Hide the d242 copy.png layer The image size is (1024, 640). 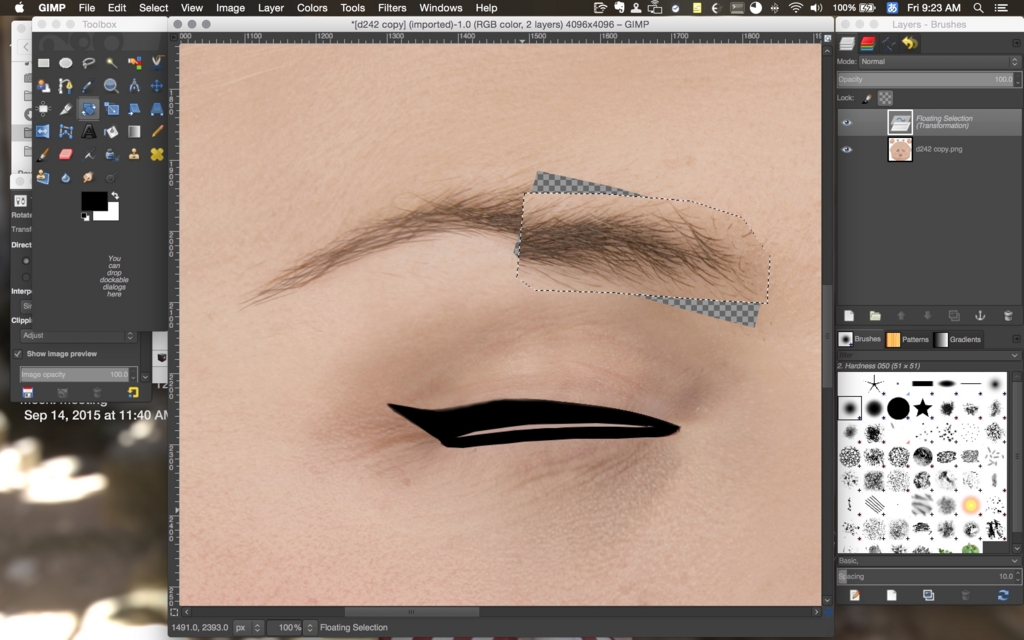pyautogui.click(x=846, y=148)
